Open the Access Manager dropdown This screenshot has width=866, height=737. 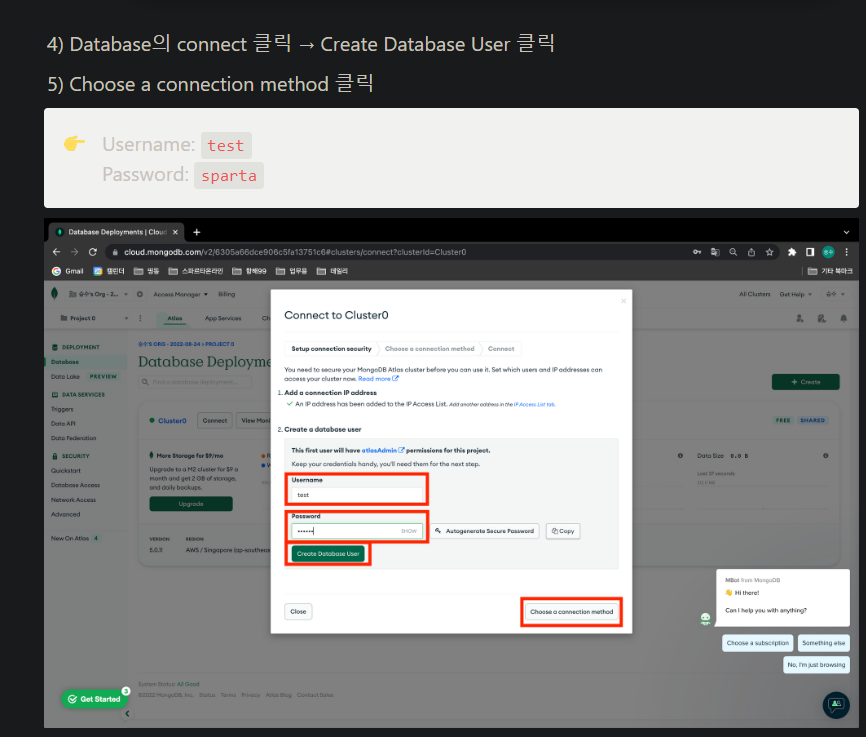[181, 294]
